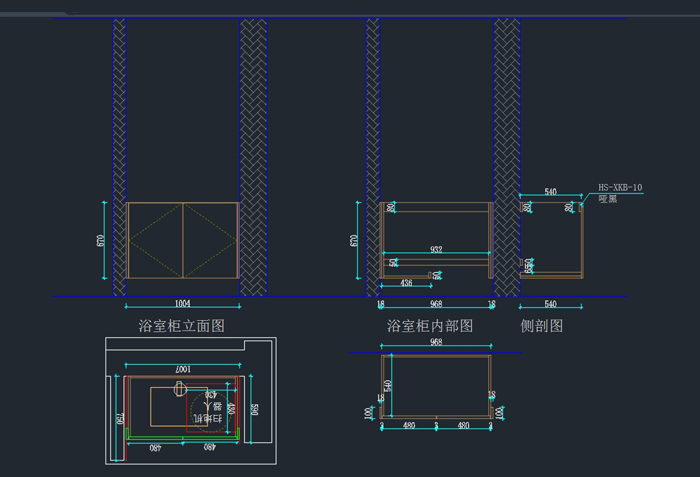
Task: Select the 哑黑 annotation text
Action: tap(607, 199)
